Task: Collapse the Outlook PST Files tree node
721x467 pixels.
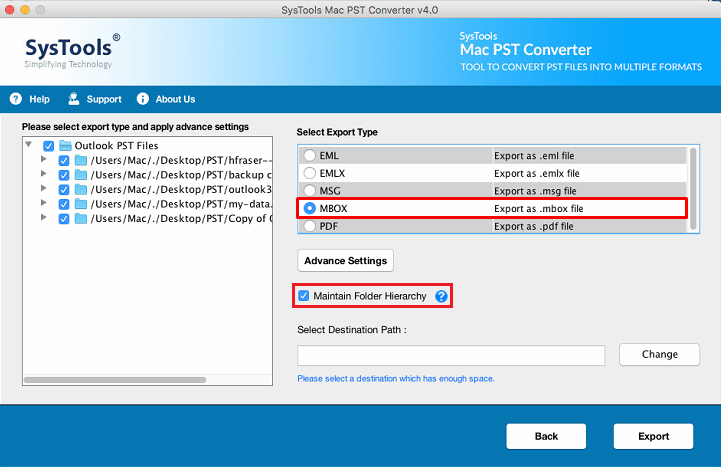Action: (x=29, y=145)
